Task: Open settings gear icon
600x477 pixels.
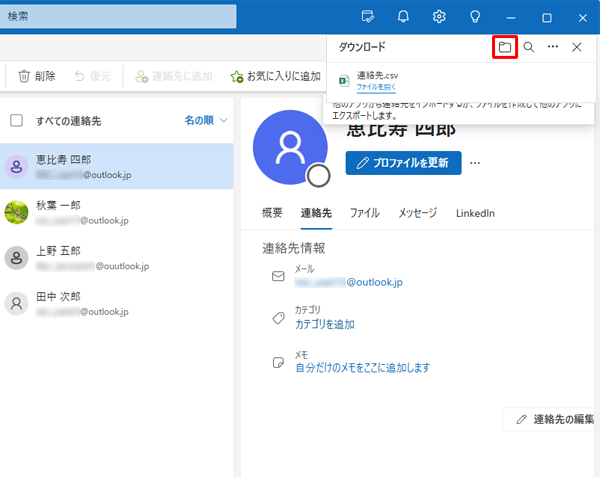Action: pos(439,16)
